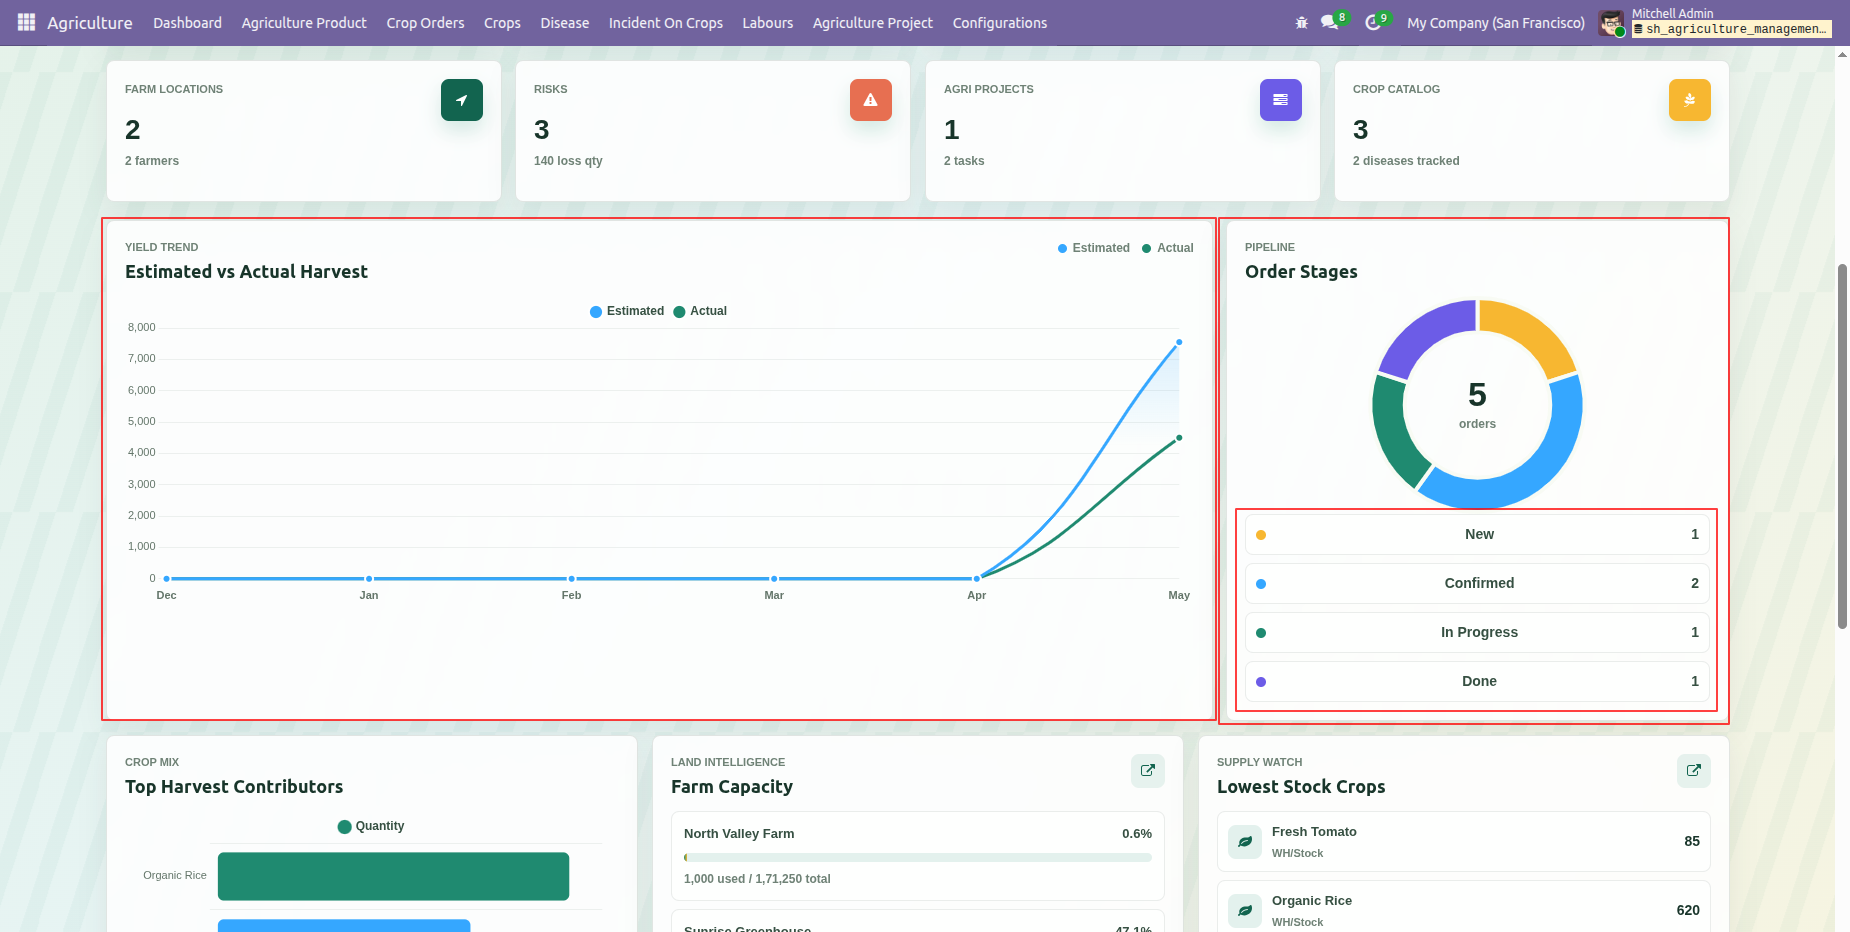Click the purple donut chart segment

[1423, 330]
